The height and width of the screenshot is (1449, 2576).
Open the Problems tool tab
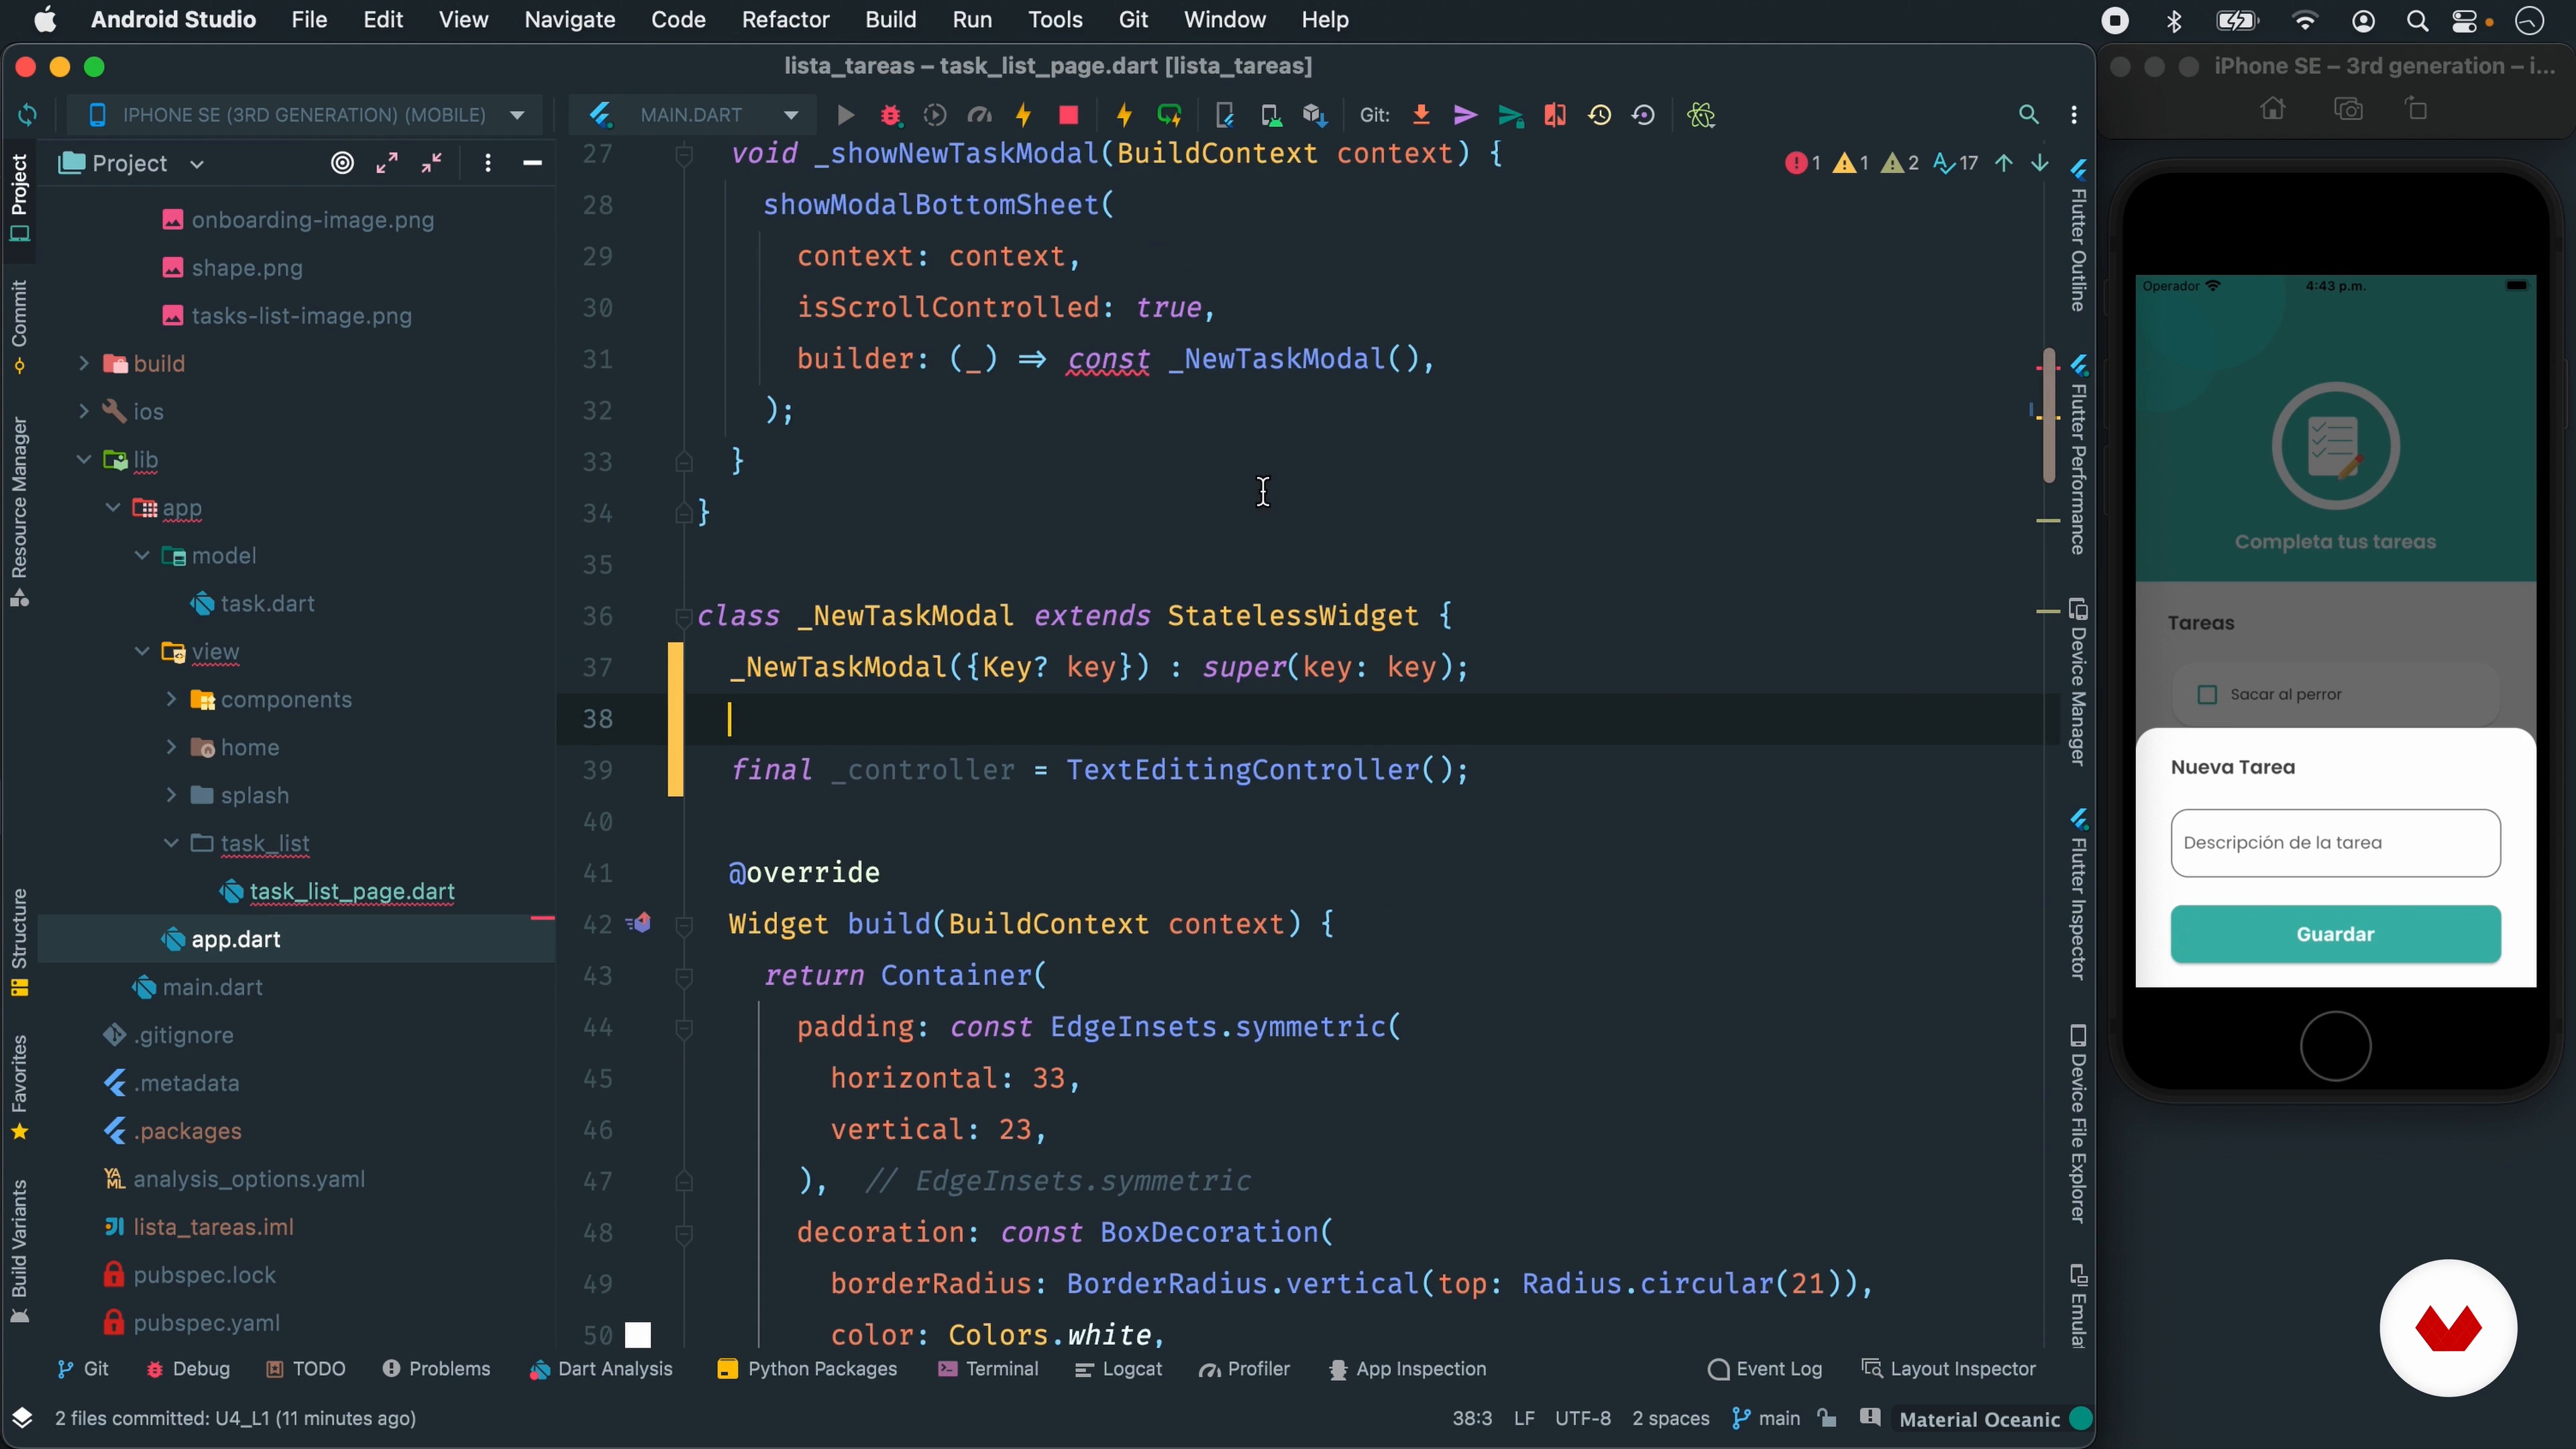tap(436, 1369)
